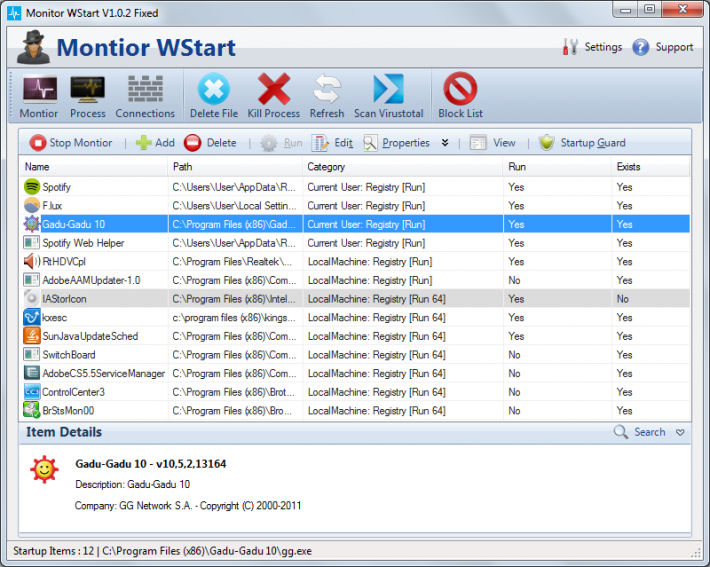Select the kxesc entry icon
Viewport: 710px width, 567px height.
pyautogui.click(x=32, y=317)
